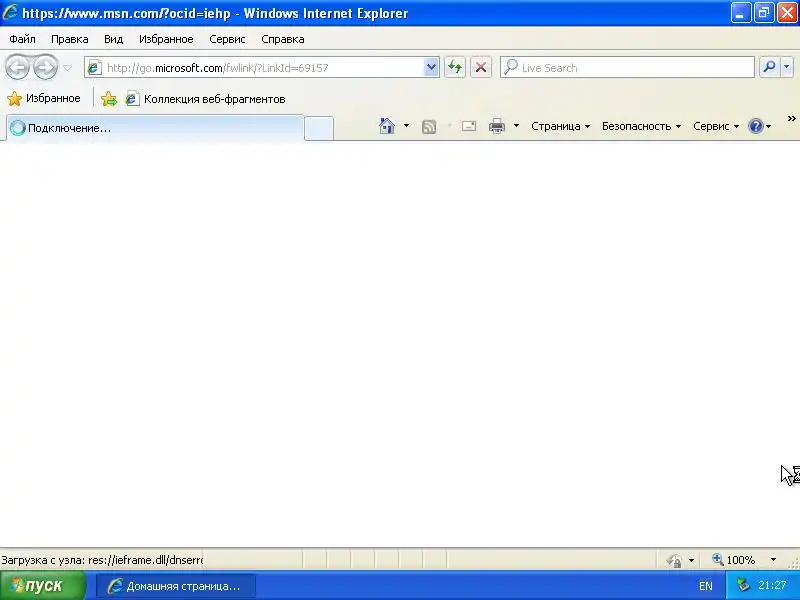Click the 21:27 clock
800x600 pixels.
772,586
